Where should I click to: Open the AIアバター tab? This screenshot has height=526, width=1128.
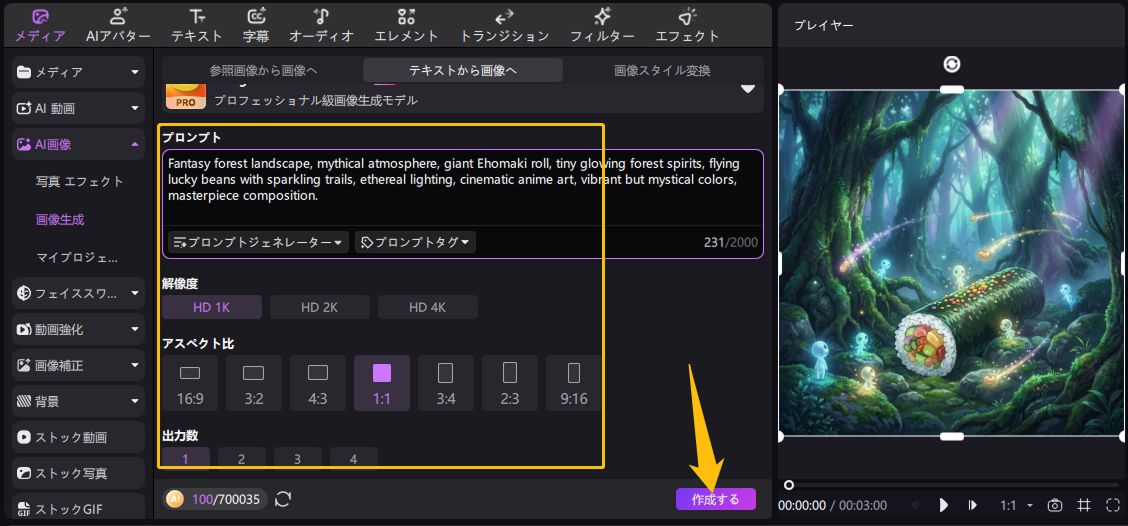click(118, 25)
